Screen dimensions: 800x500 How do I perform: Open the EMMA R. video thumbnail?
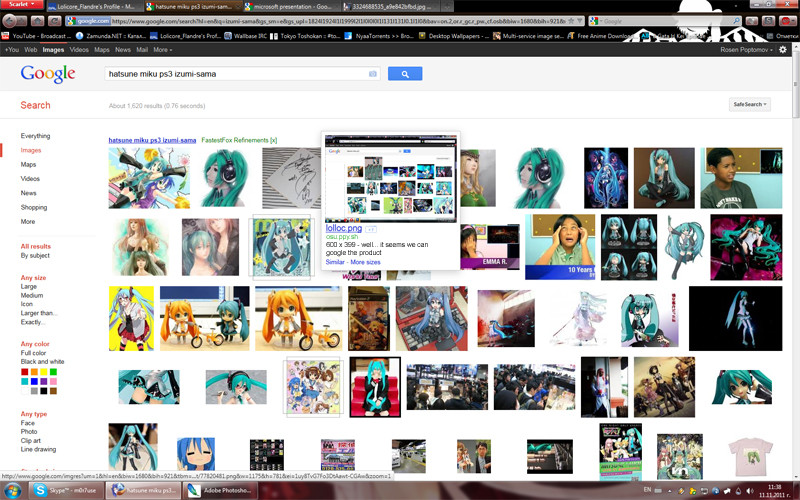tap(490, 247)
